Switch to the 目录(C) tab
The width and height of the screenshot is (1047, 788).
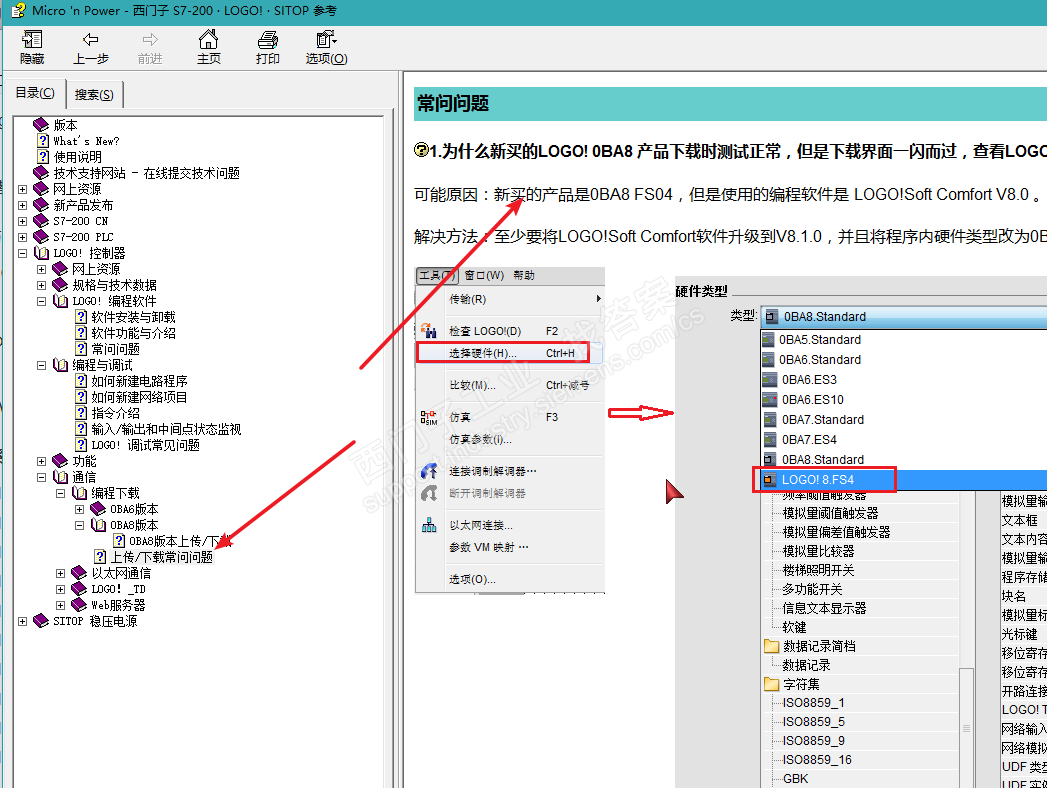(35, 93)
